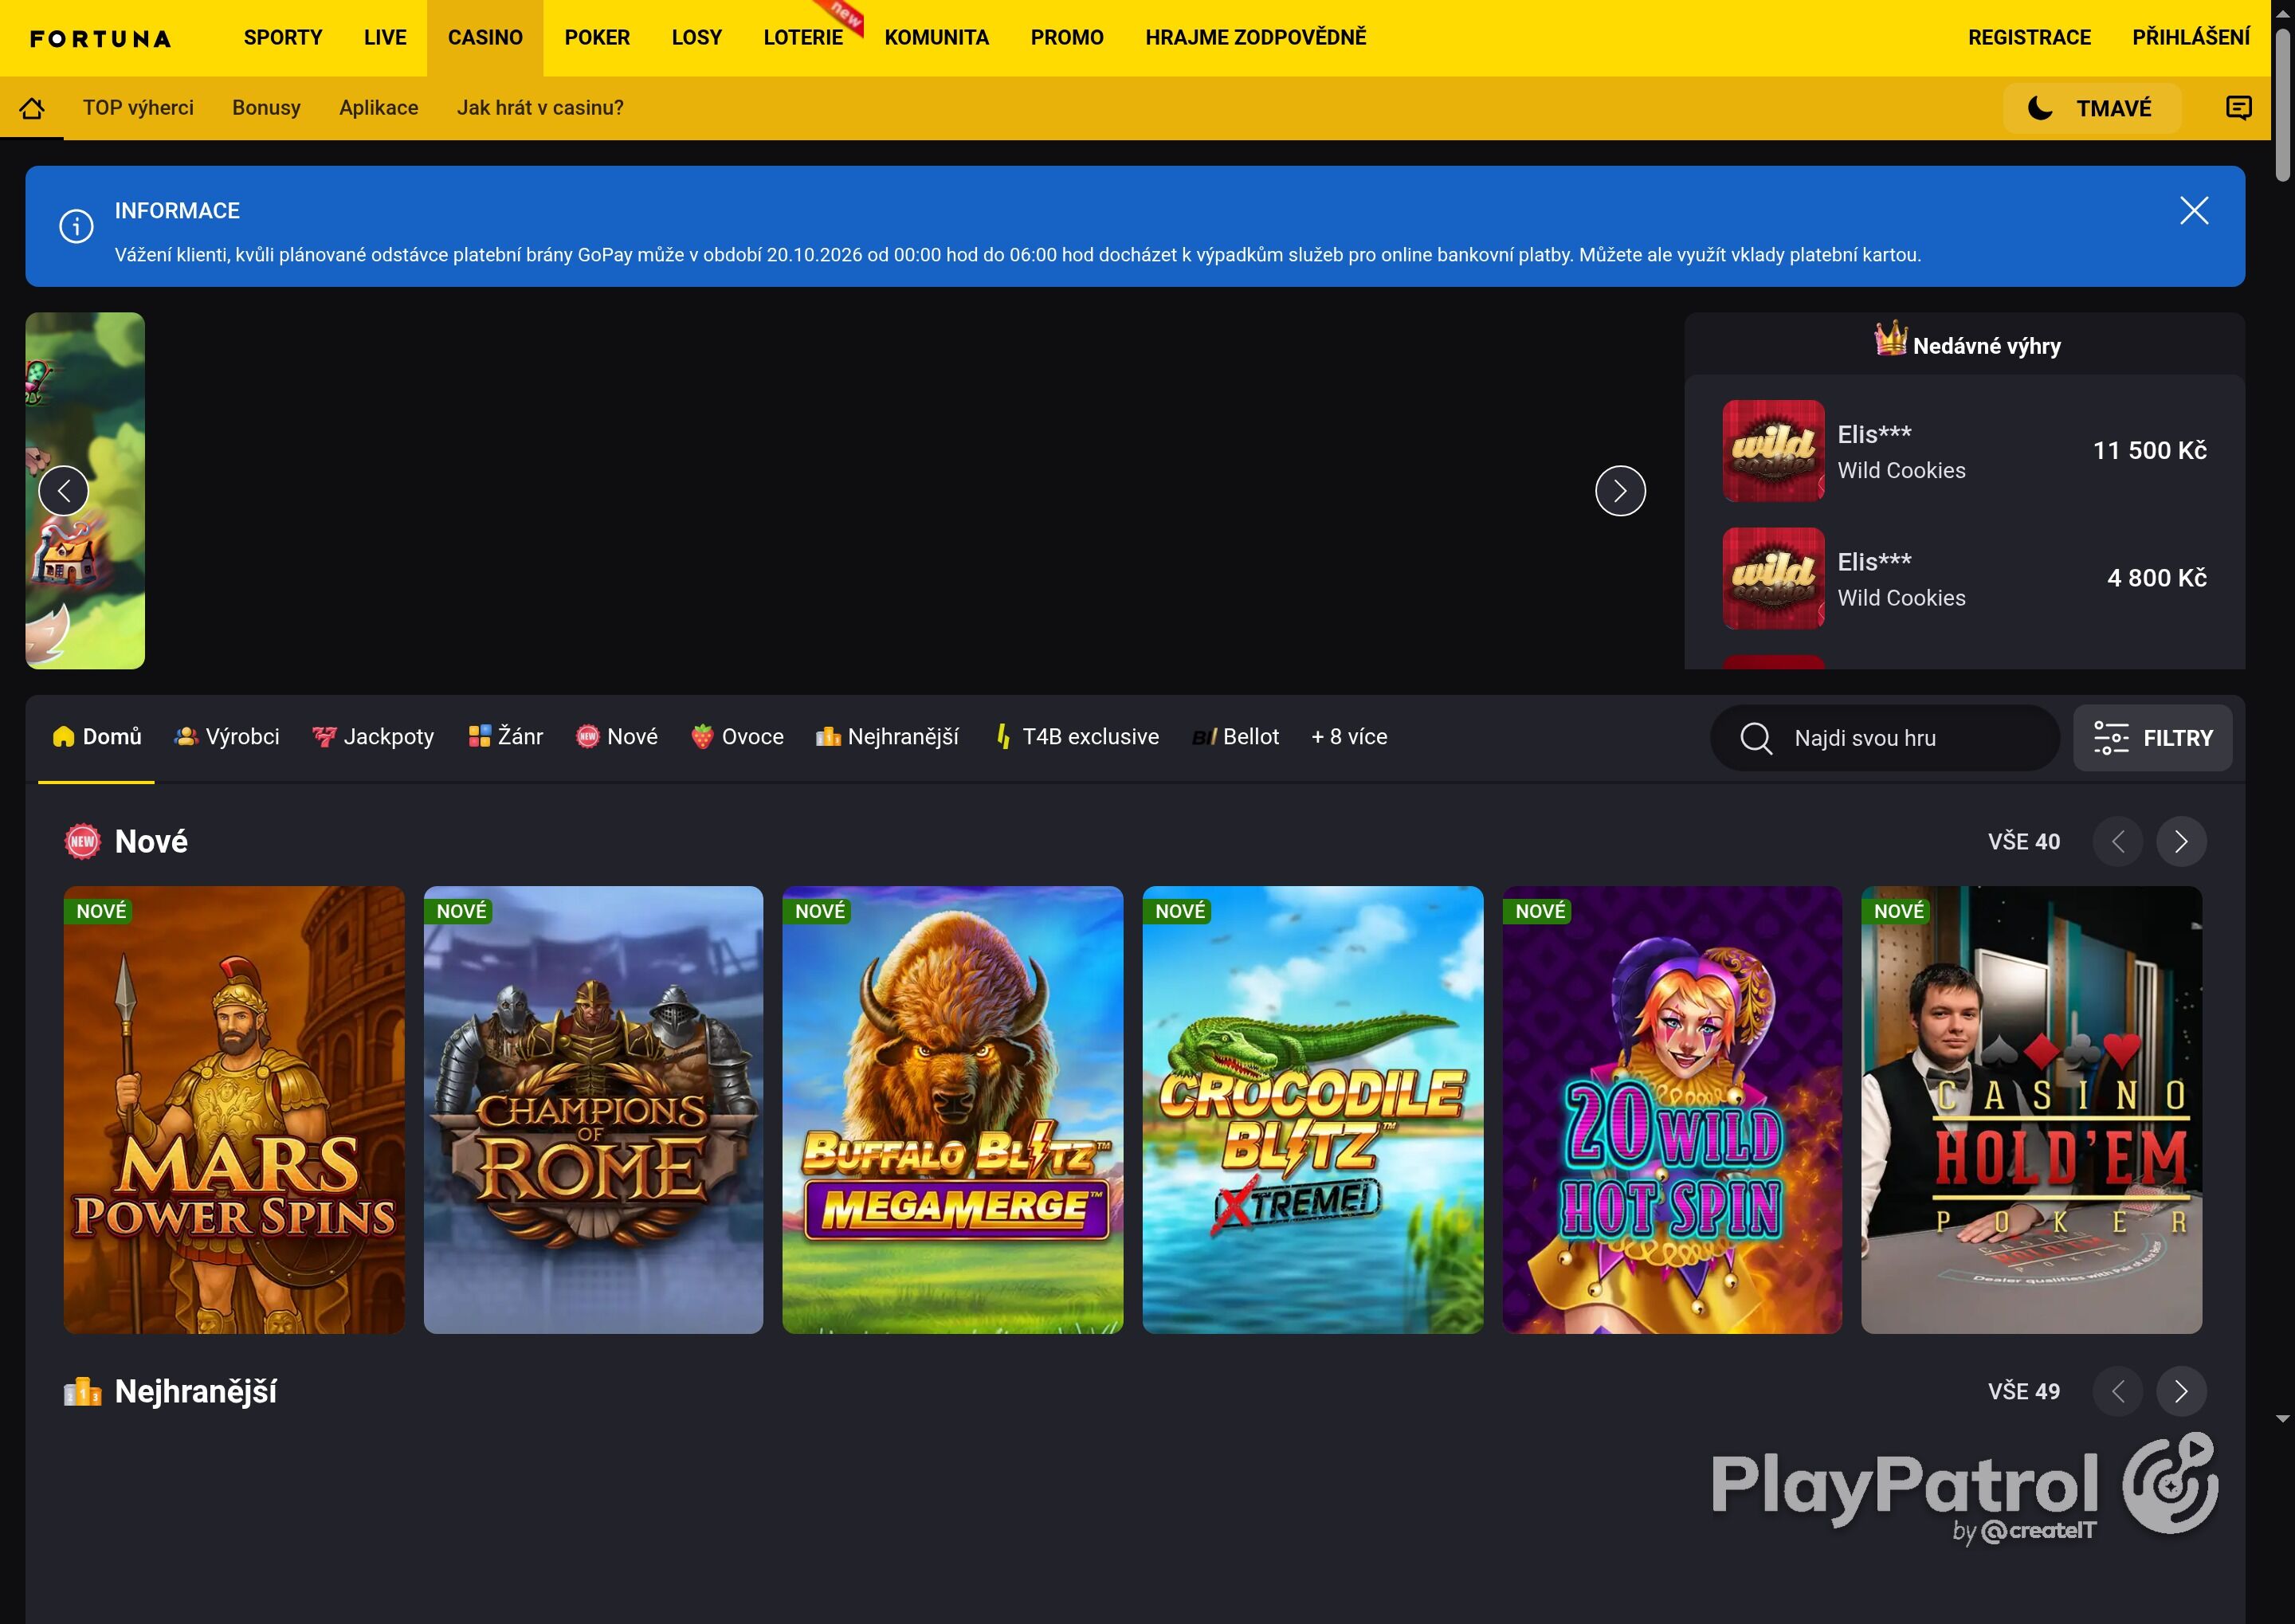Open the chat message icon
Screen dimensions: 2295x1624
coord(2238,108)
